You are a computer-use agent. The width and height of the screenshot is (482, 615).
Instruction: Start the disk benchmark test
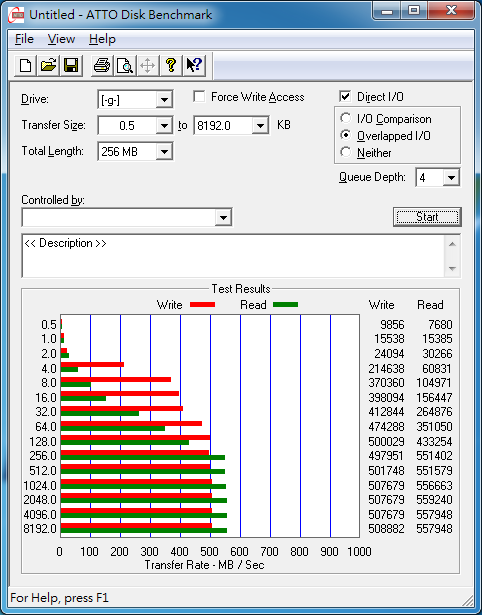pyautogui.click(x=427, y=217)
